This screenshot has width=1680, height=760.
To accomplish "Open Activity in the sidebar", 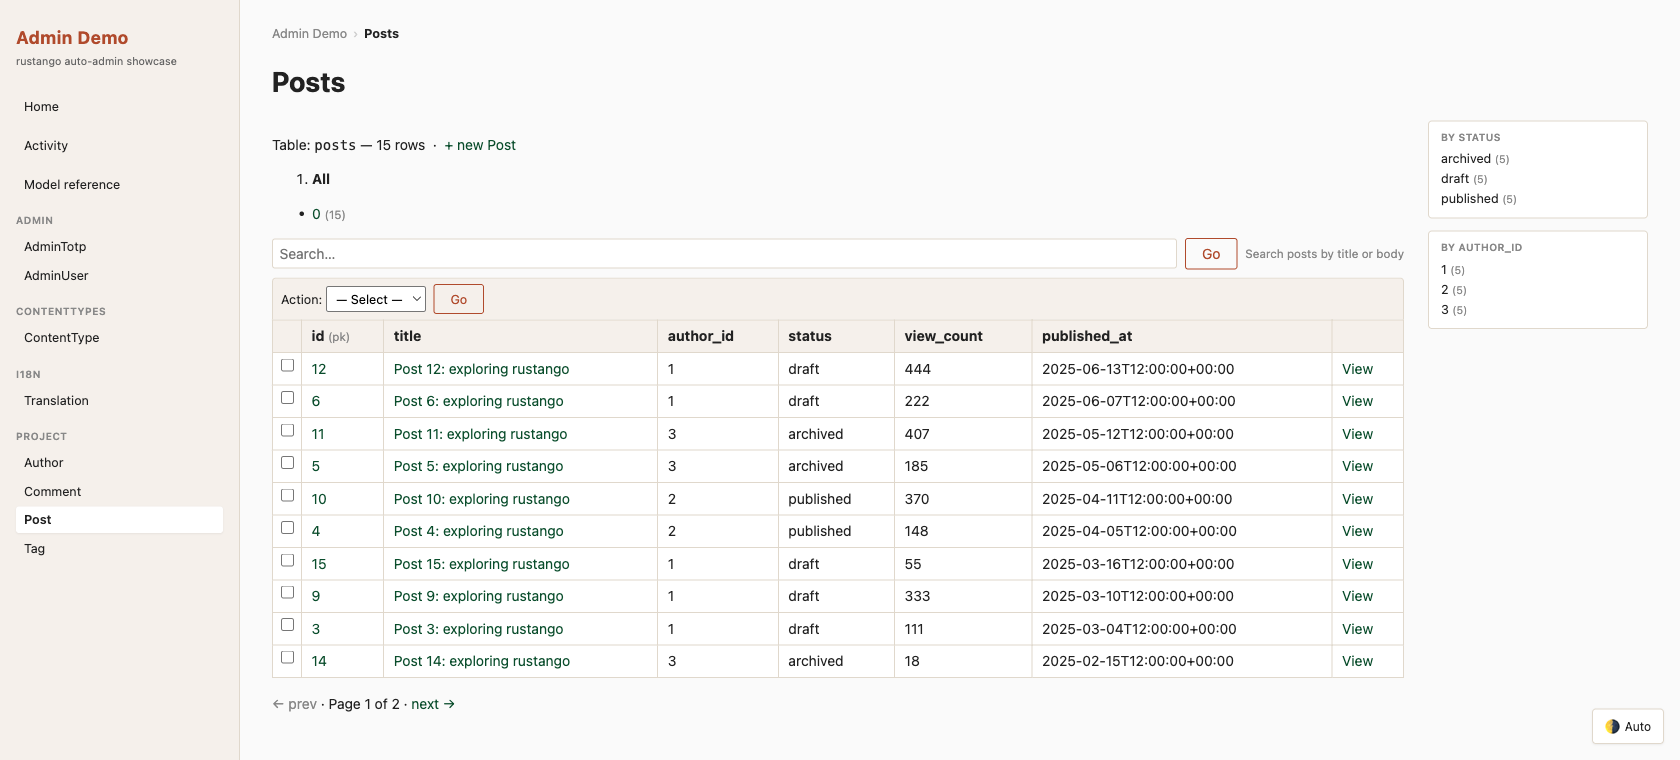I will [119, 146].
